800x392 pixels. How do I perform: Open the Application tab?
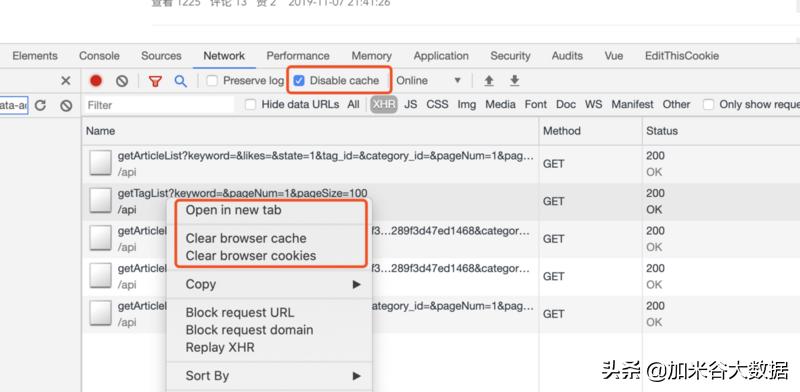441,56
